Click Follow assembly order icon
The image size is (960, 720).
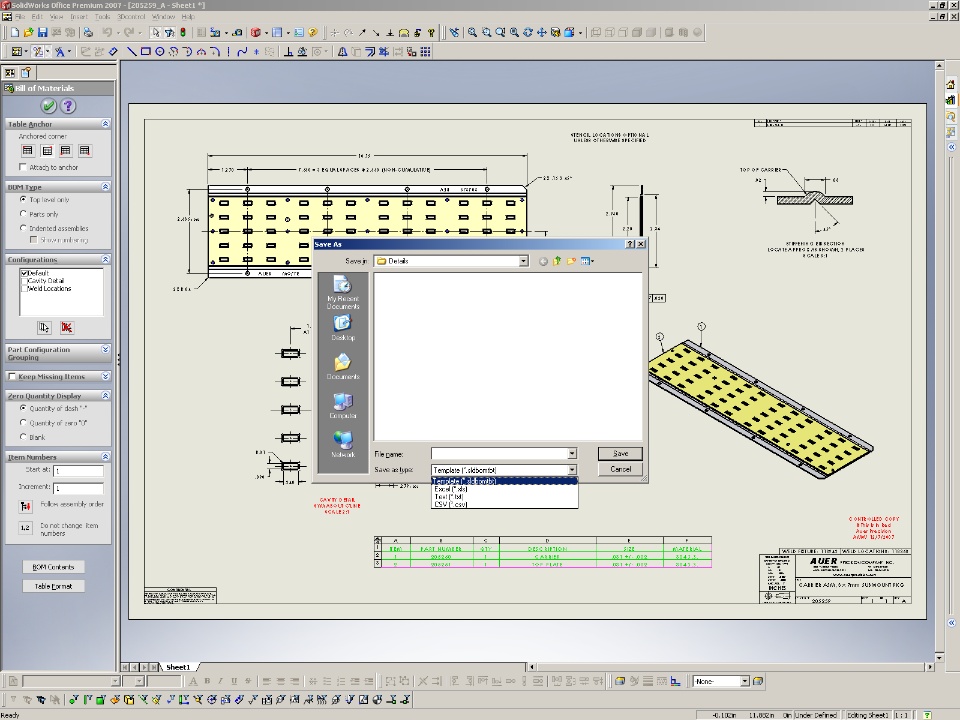click(26, 506)
